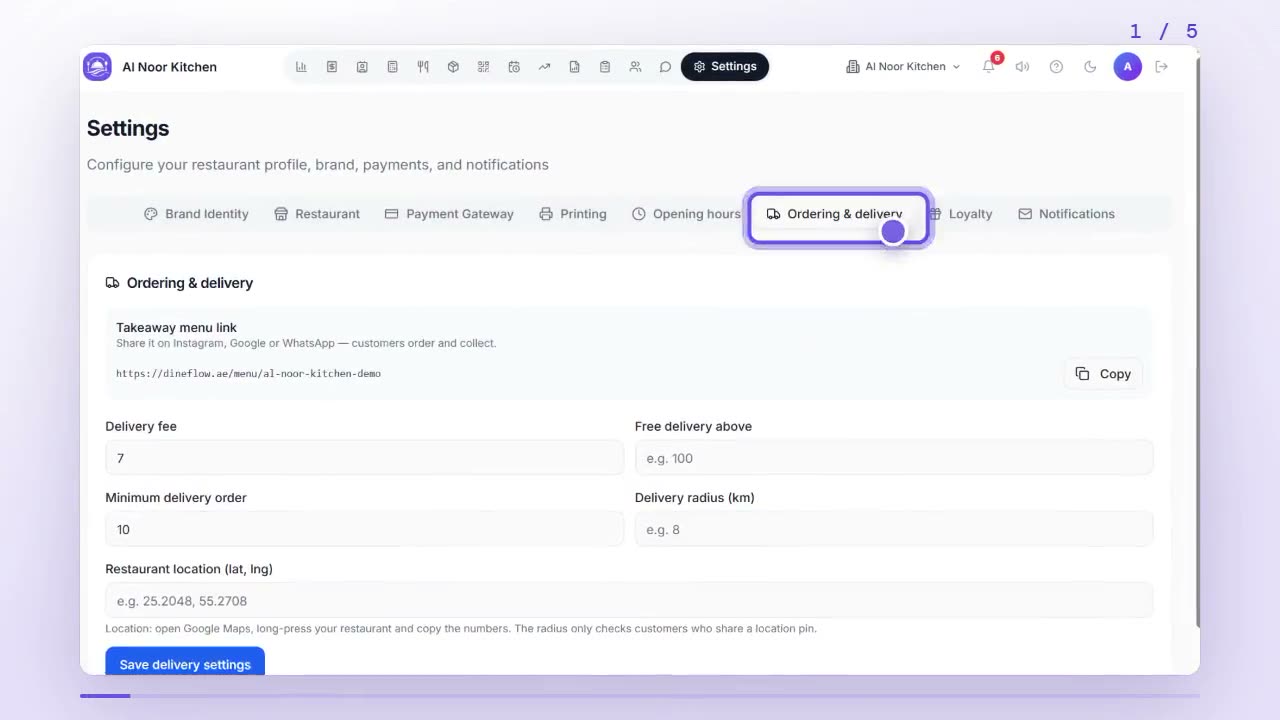This screenshot has width=1280, height=720.
Task: Switch to the Notifications tab
Action: [x=1066, y=214]
